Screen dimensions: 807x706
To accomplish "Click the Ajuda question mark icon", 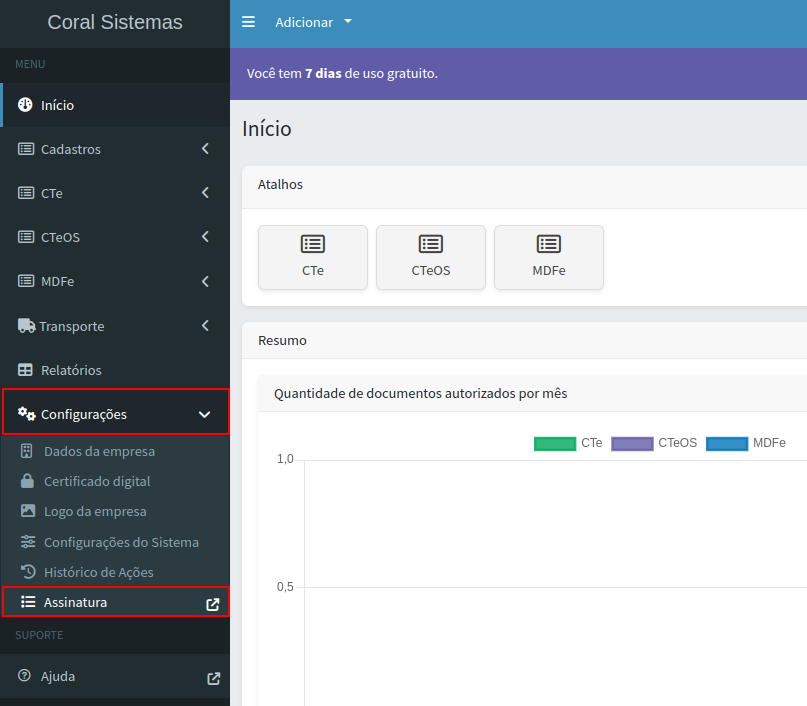I will [25, 676].
